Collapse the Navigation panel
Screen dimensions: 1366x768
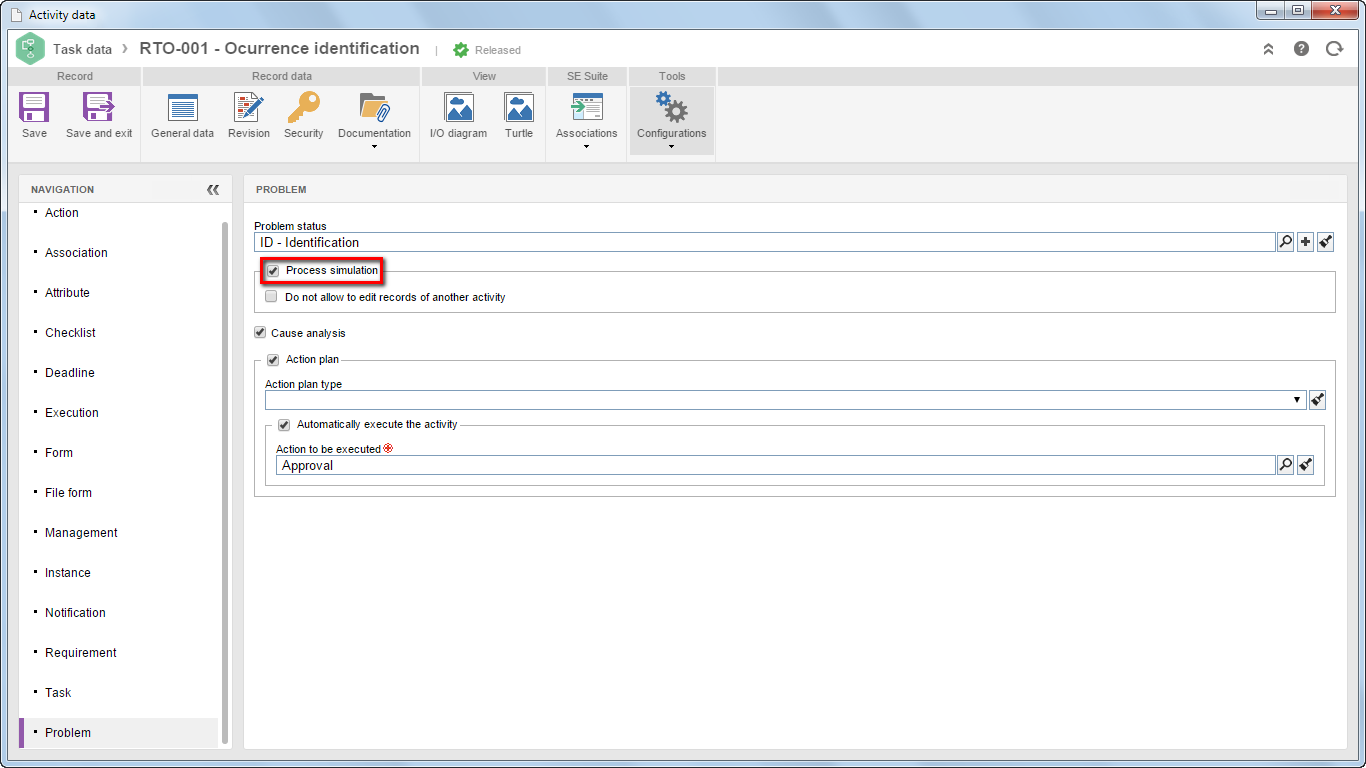pos(213,189)
